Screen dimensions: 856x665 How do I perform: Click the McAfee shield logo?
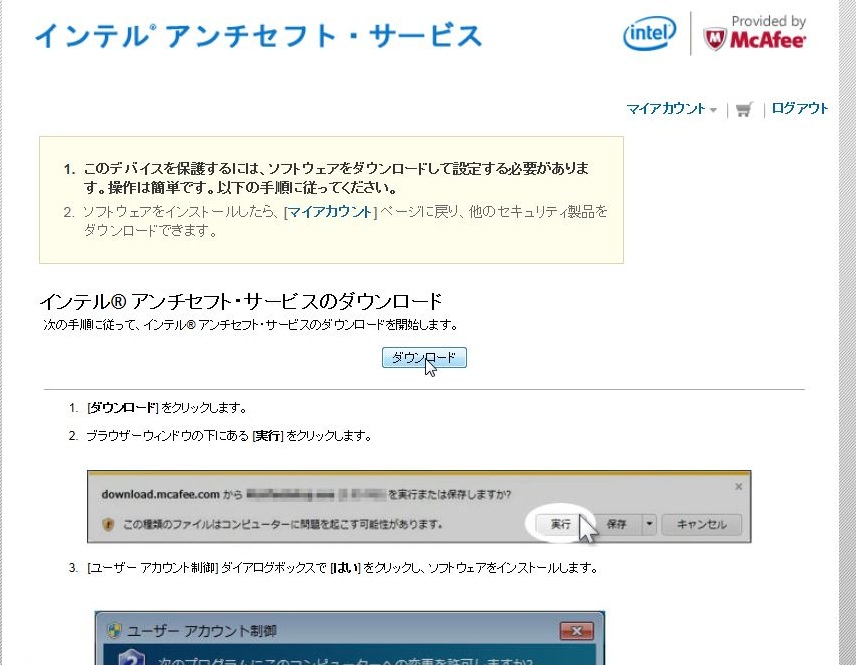pyautogui.click(x=715, y=39)
